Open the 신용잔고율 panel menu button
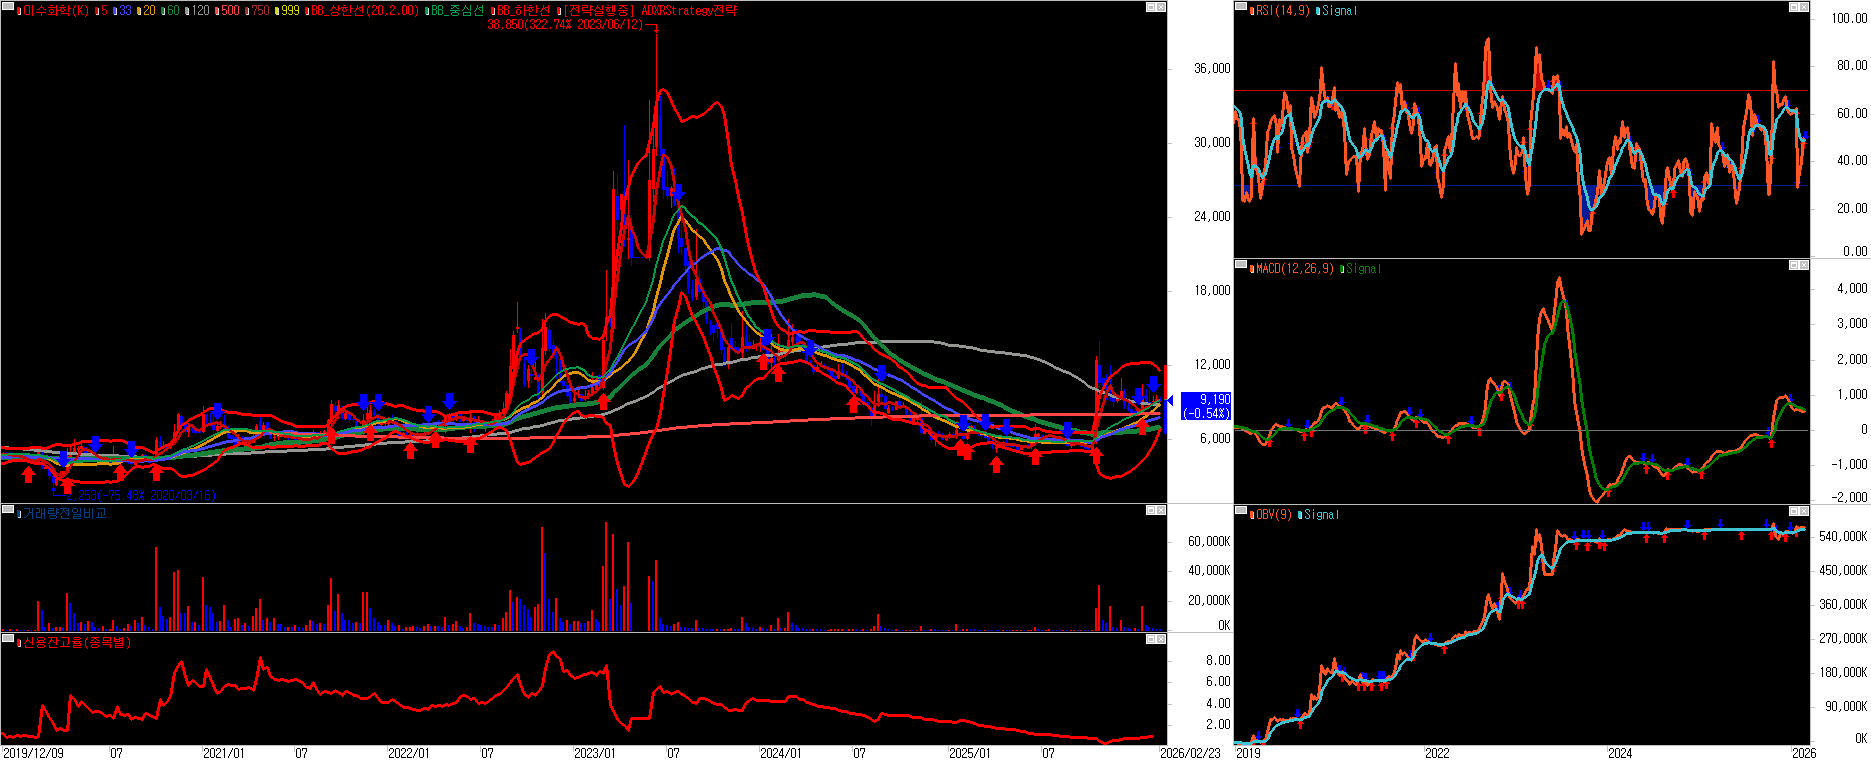This screenshot has width=1871, height=763. click(7, 638)
